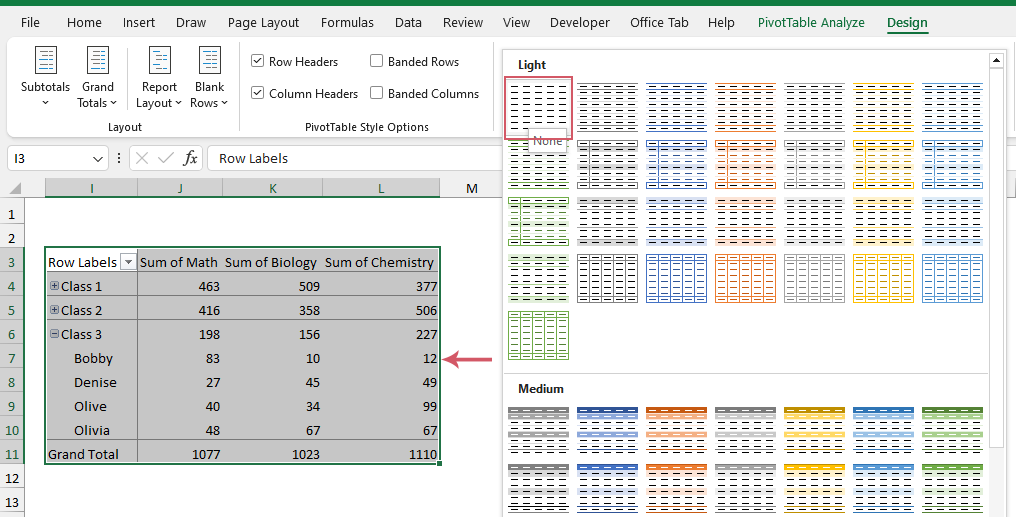Switch to the PivotTable Analyze tab

pyautogui.click(x=811, y=22)
